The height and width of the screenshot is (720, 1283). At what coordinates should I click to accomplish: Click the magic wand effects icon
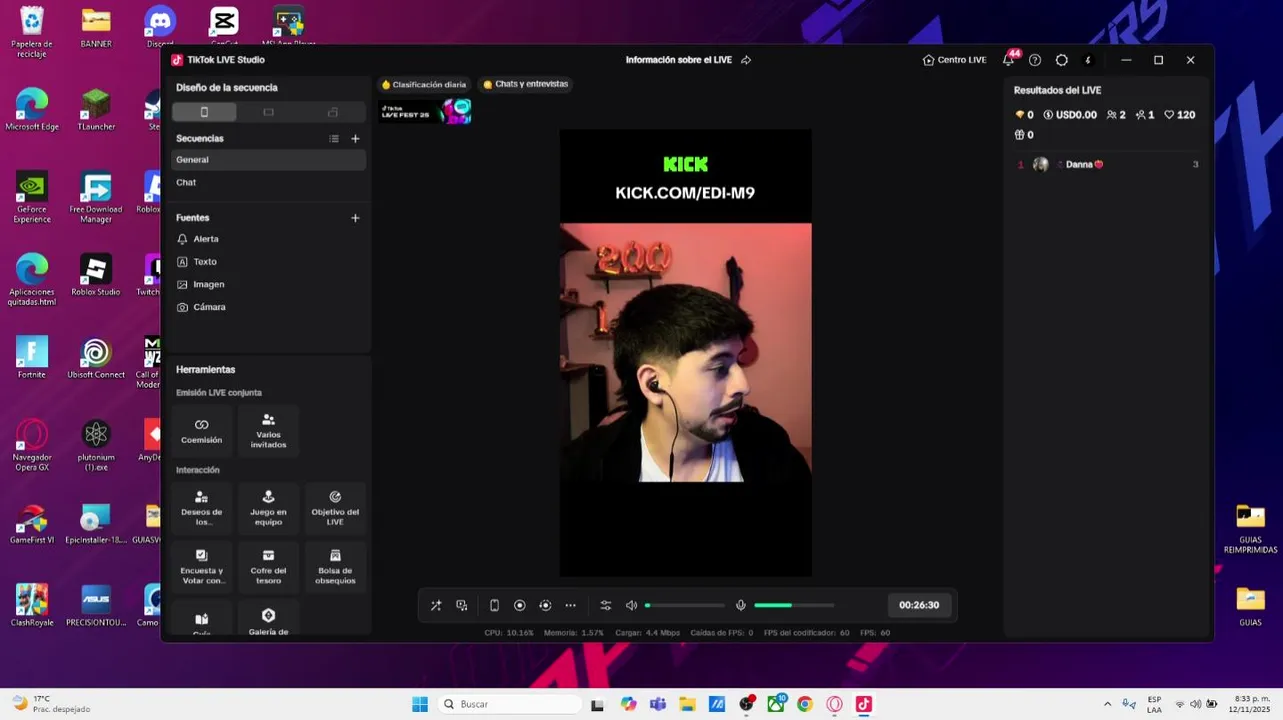[436, 605]
